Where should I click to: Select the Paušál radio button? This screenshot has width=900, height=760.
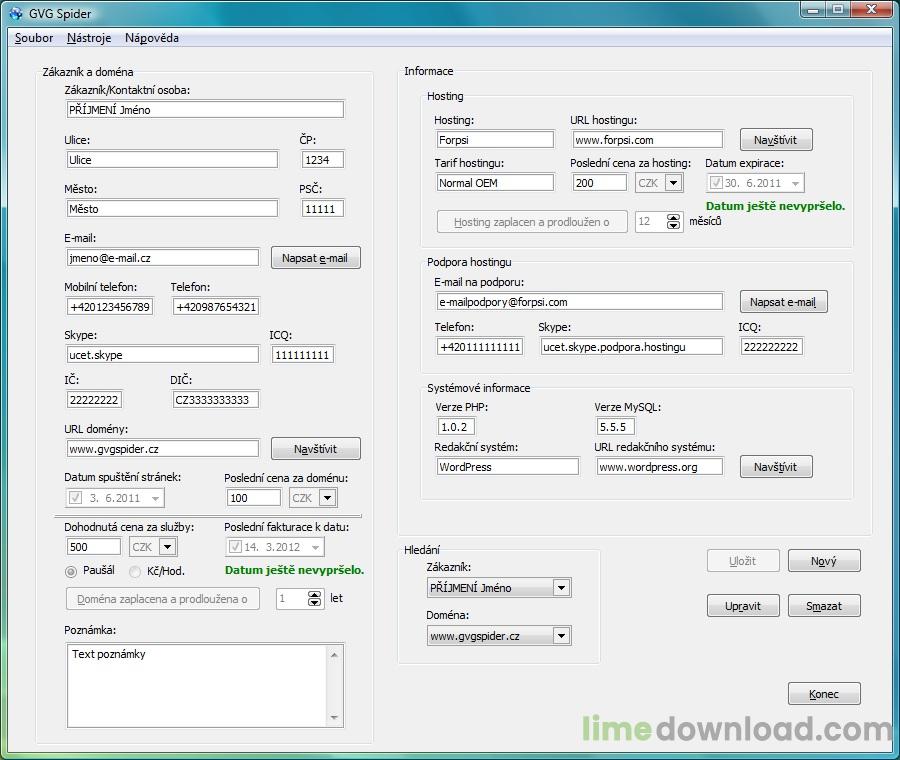71,571
